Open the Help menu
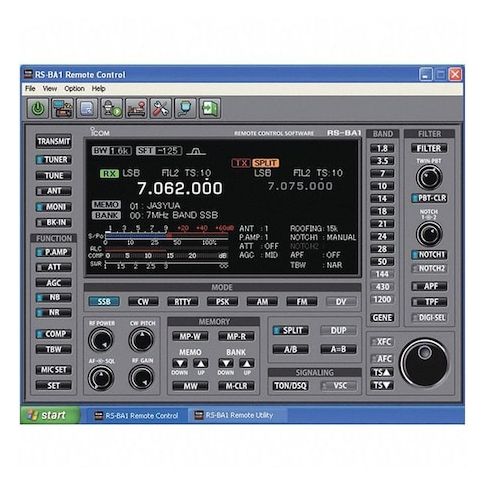Image resolution: width=485 pixels, height=485 pixels. tap(98, 89)
